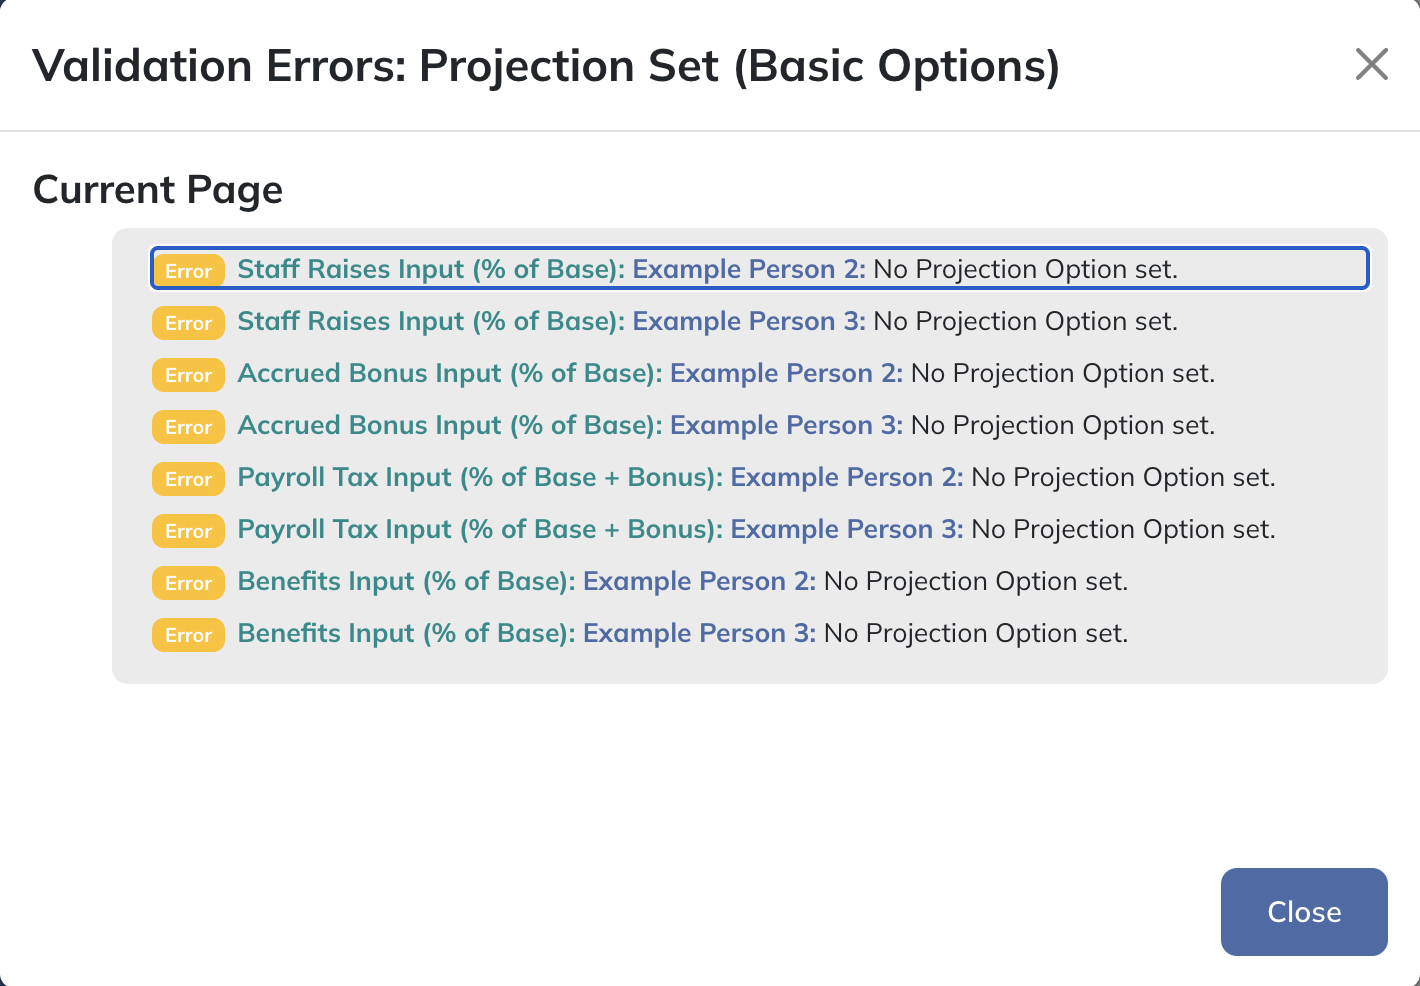Screen dimensions: 1420x986
Task: Click the X icon to dismiss the dialog
Action: 1371,64
